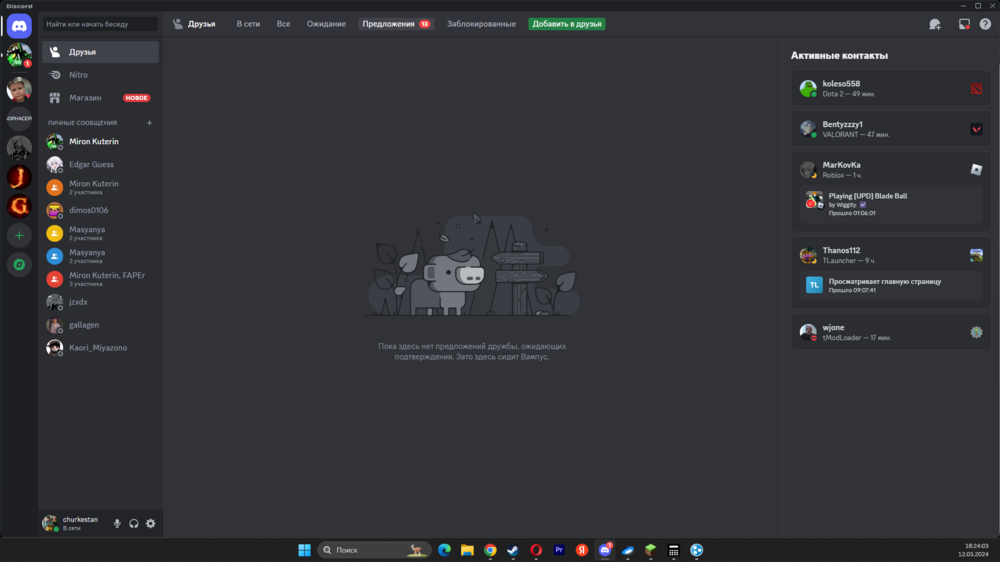This screenshot has width=1000, height=562.
Task: Open user settings gear
Action: (x=151, y=524)
